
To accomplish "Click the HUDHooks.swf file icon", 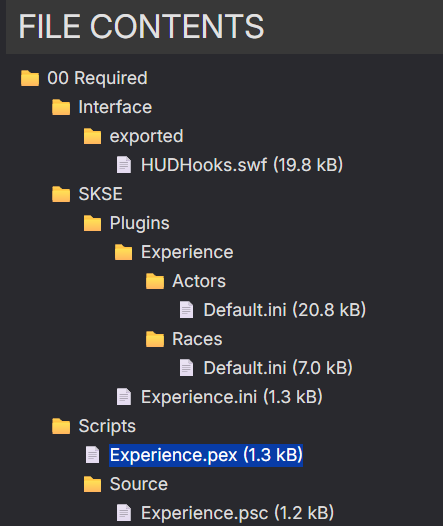I will [x=124, y=165].
